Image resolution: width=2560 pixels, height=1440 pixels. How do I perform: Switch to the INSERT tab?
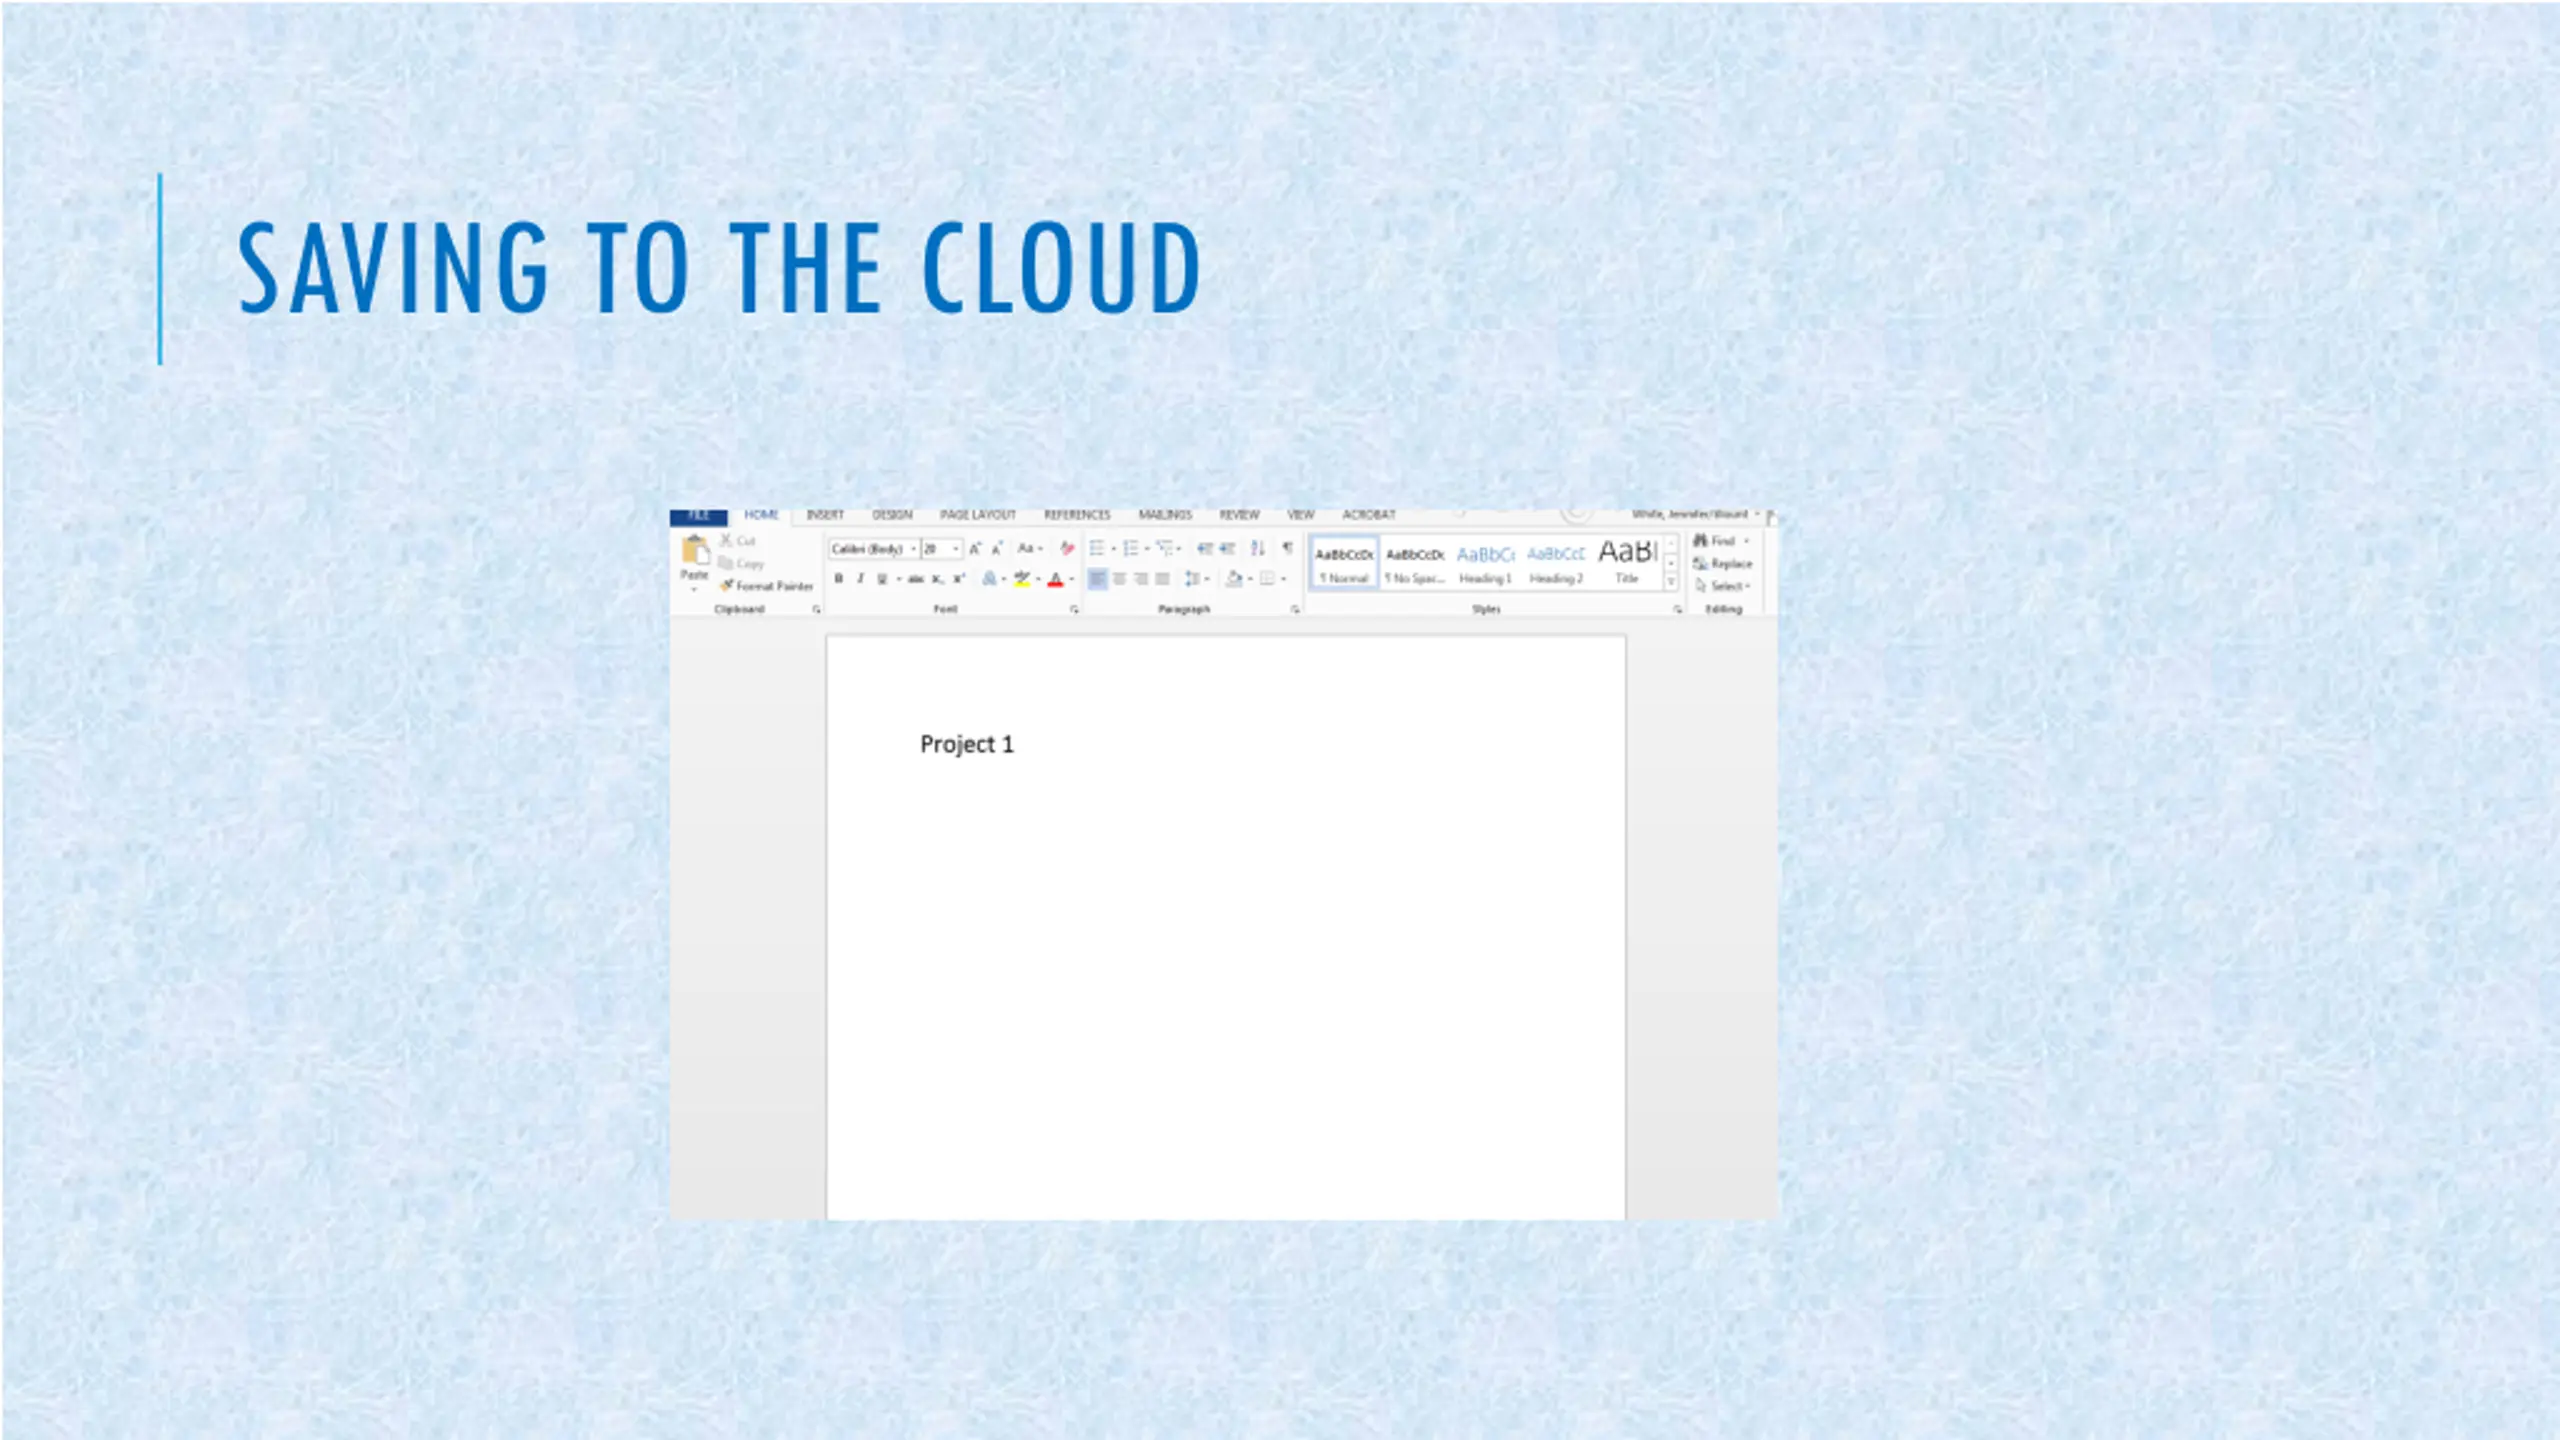pyautogui.click(x=825, y=515)
